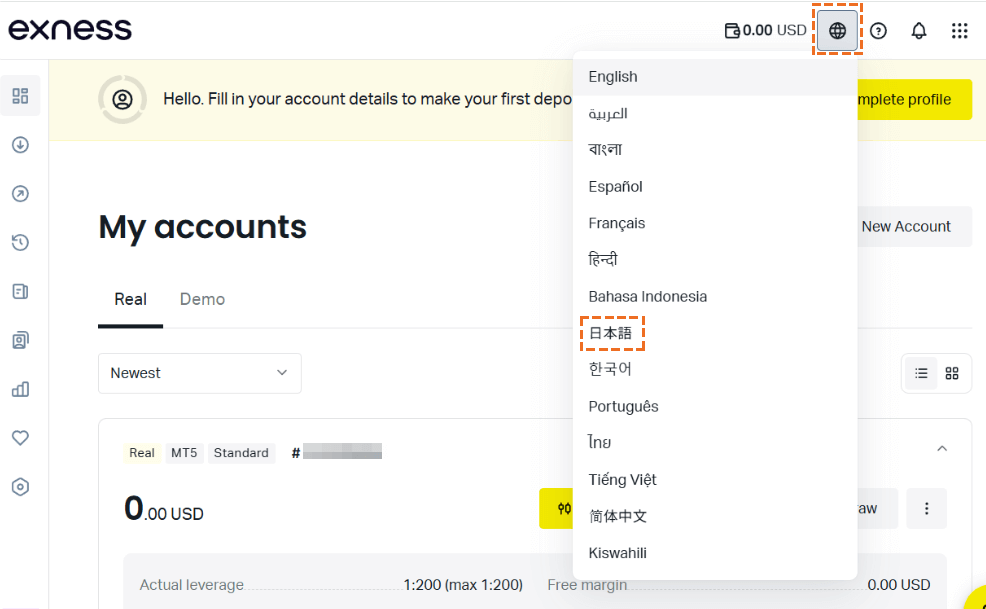Click the exness logo
986x609 pixels.
70,30
